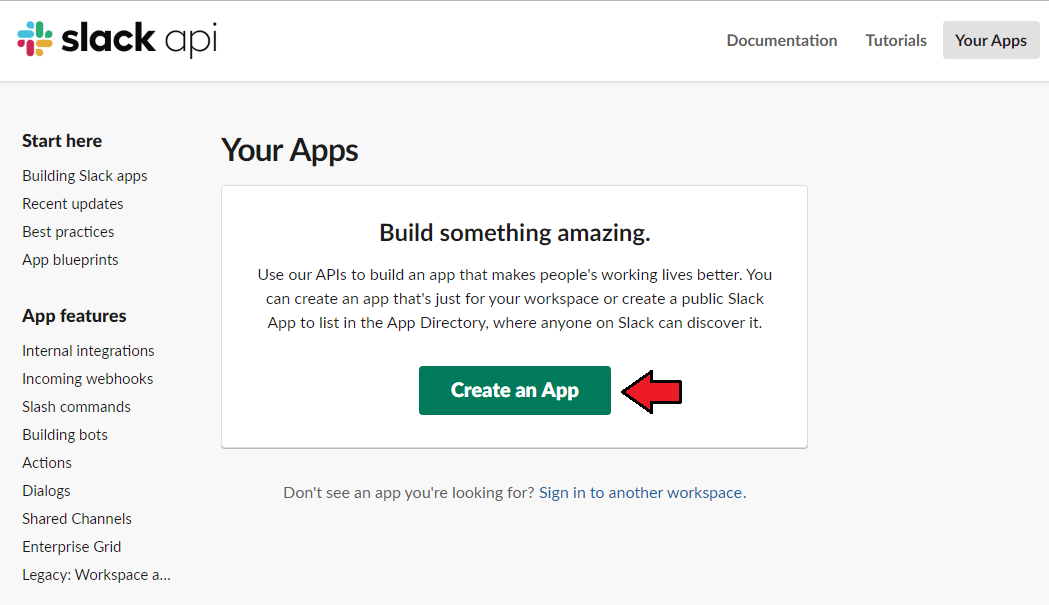Open the Internal integrations sidebar link
The image size is (1049, 605).
88,351
